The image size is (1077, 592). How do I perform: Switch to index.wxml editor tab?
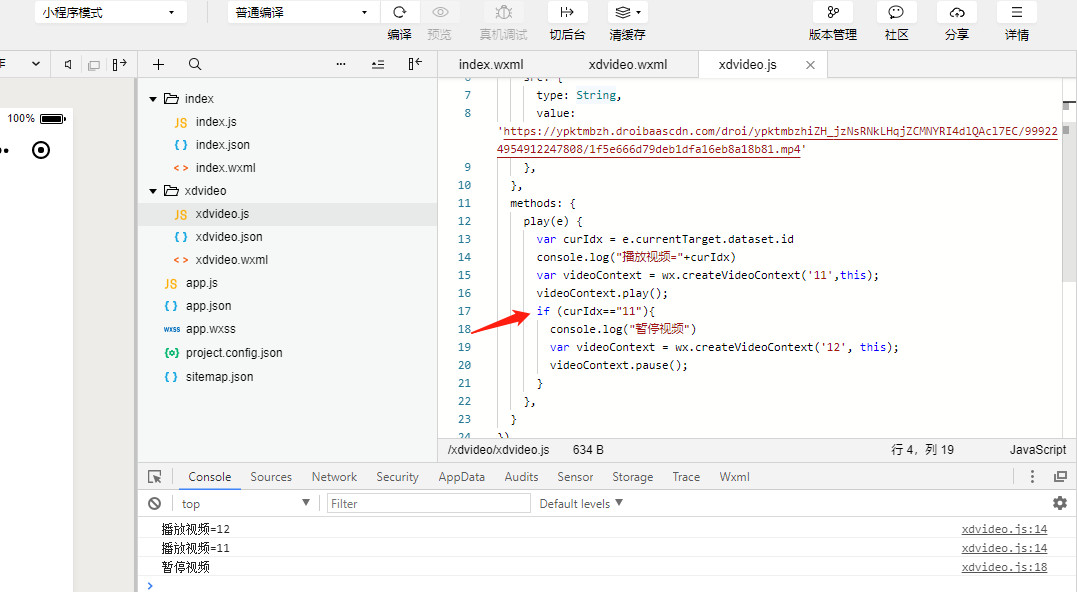point(491,65)
